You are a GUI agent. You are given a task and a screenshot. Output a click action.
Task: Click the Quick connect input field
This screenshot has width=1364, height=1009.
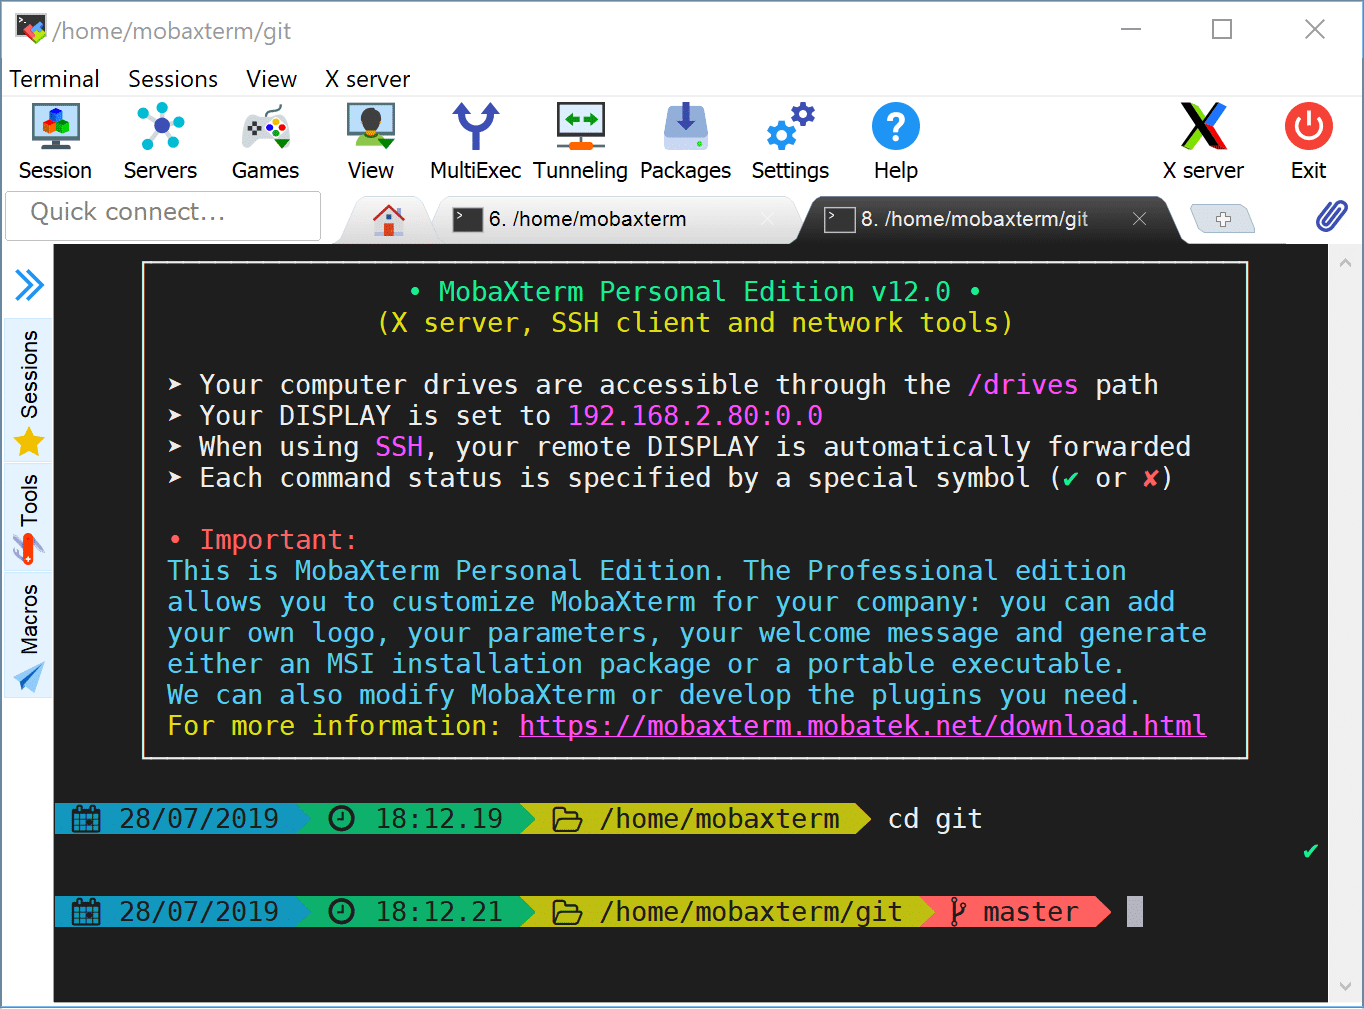[163, 216]
